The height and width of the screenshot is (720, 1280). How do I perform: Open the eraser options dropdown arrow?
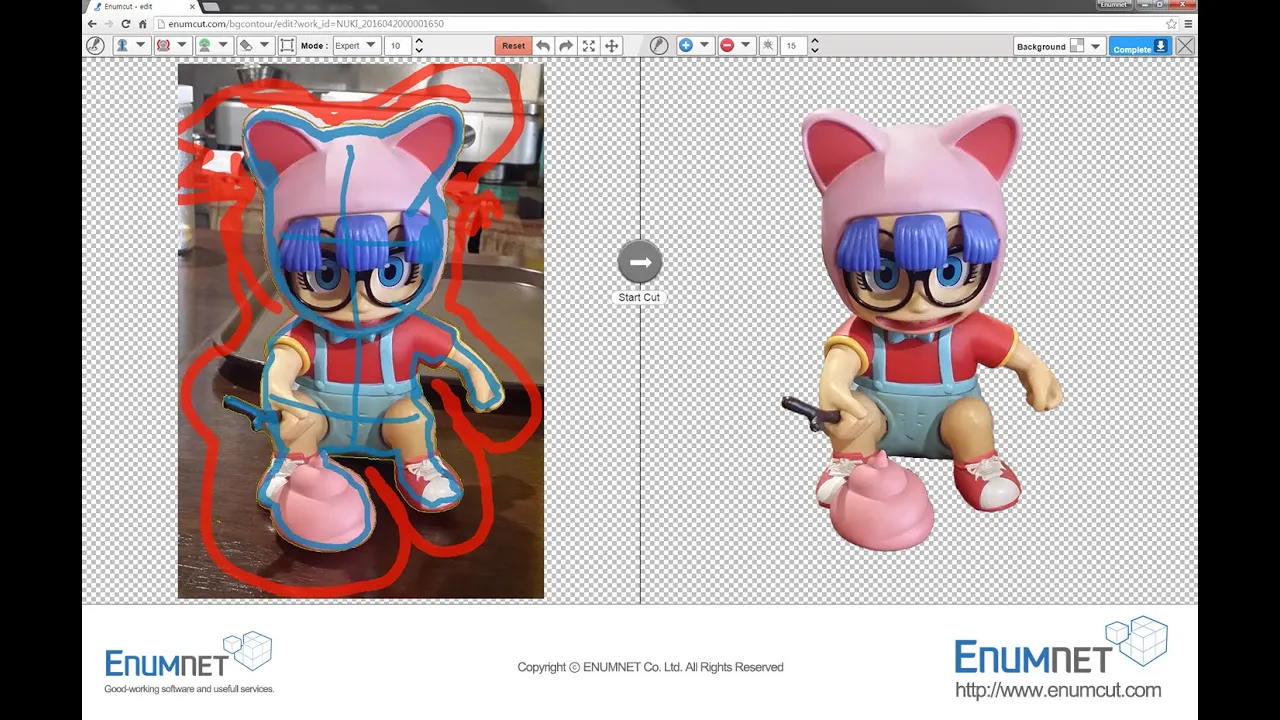point(265,45)
